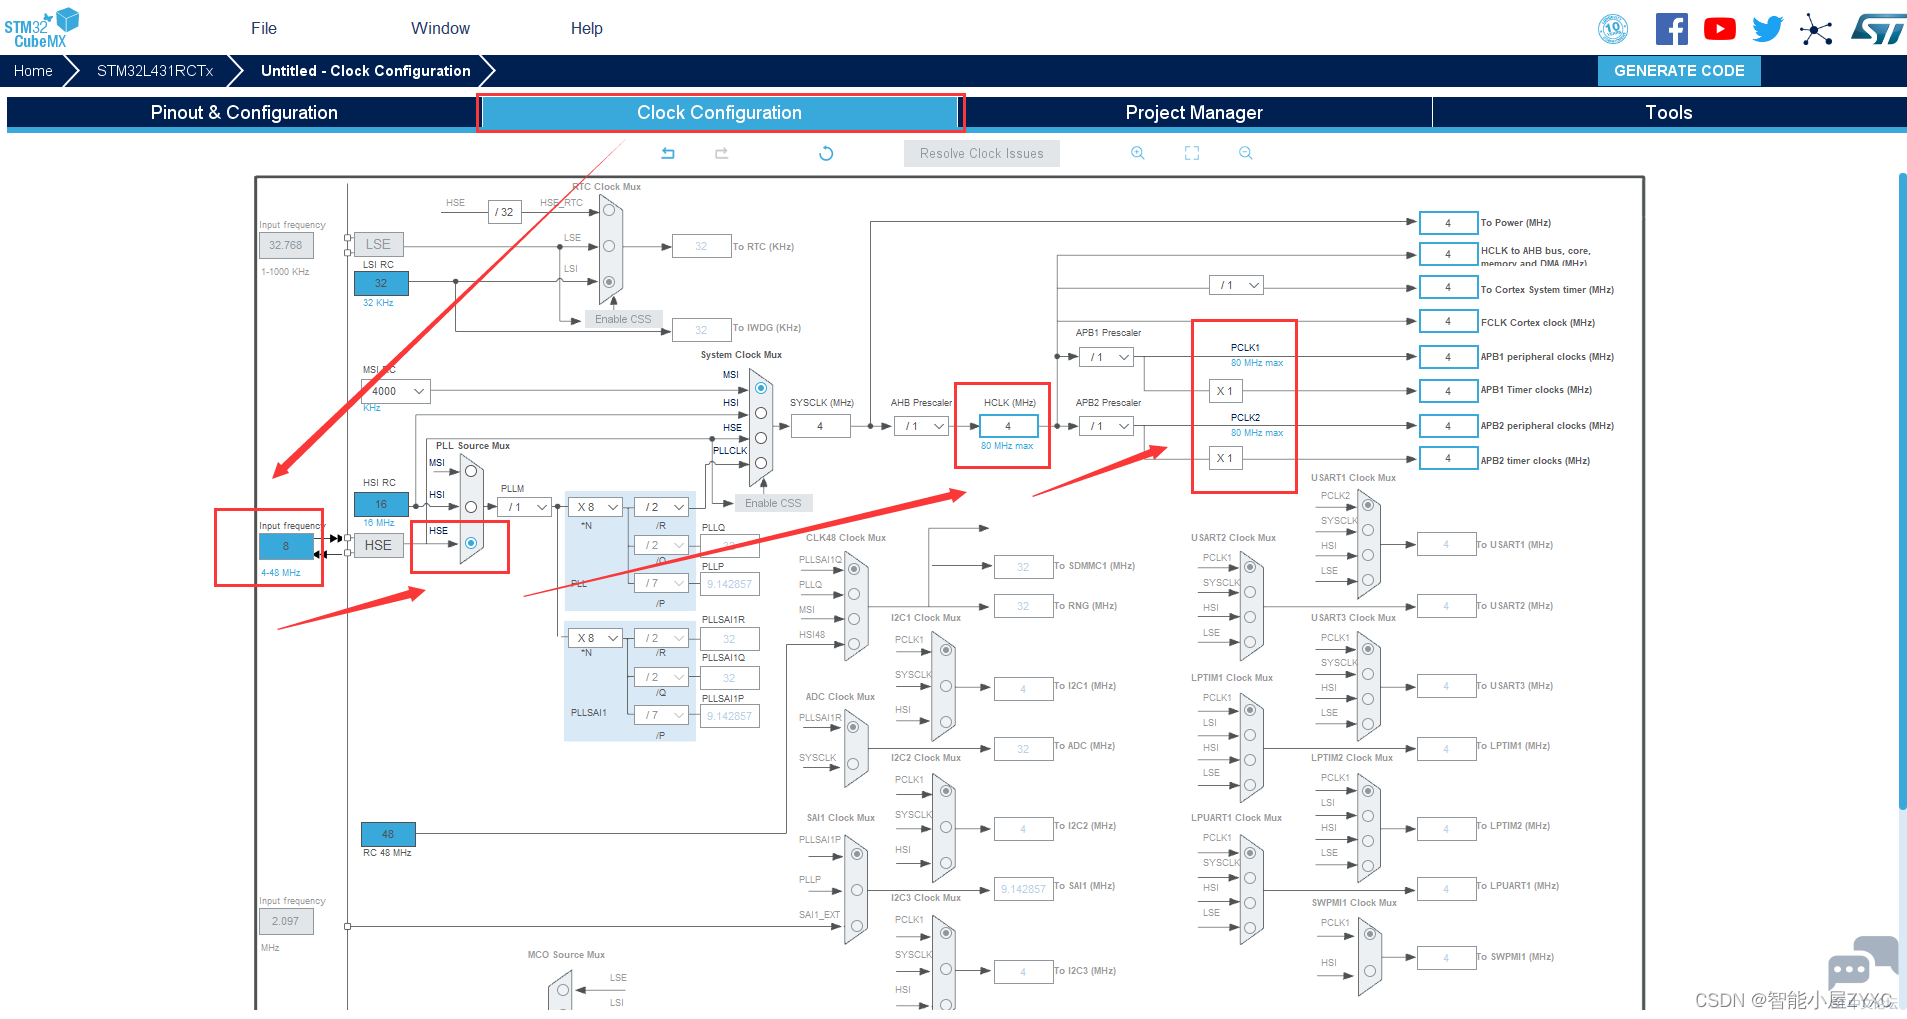
Task: Open the PLLSAI1 X 8 multiplier dropdown
Action: pyautogui.click(x=596, y=638)
